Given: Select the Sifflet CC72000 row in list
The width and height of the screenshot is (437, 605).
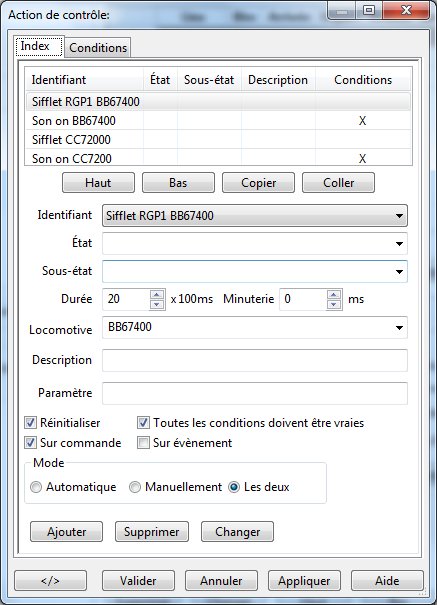Looking at the screenshot, I should [x=218, y=139].
